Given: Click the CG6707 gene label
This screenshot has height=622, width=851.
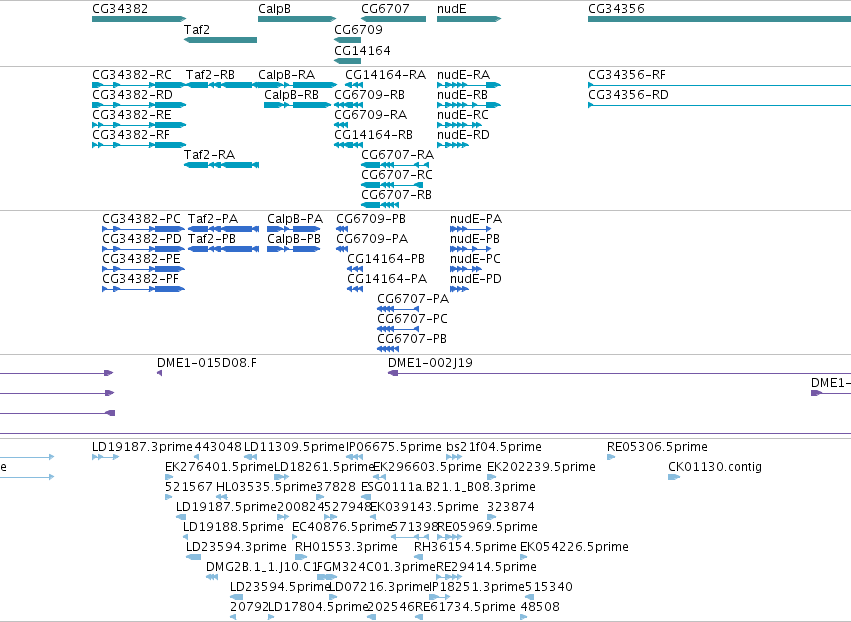Looking at the screenshot, I should [x=385, y=9].
